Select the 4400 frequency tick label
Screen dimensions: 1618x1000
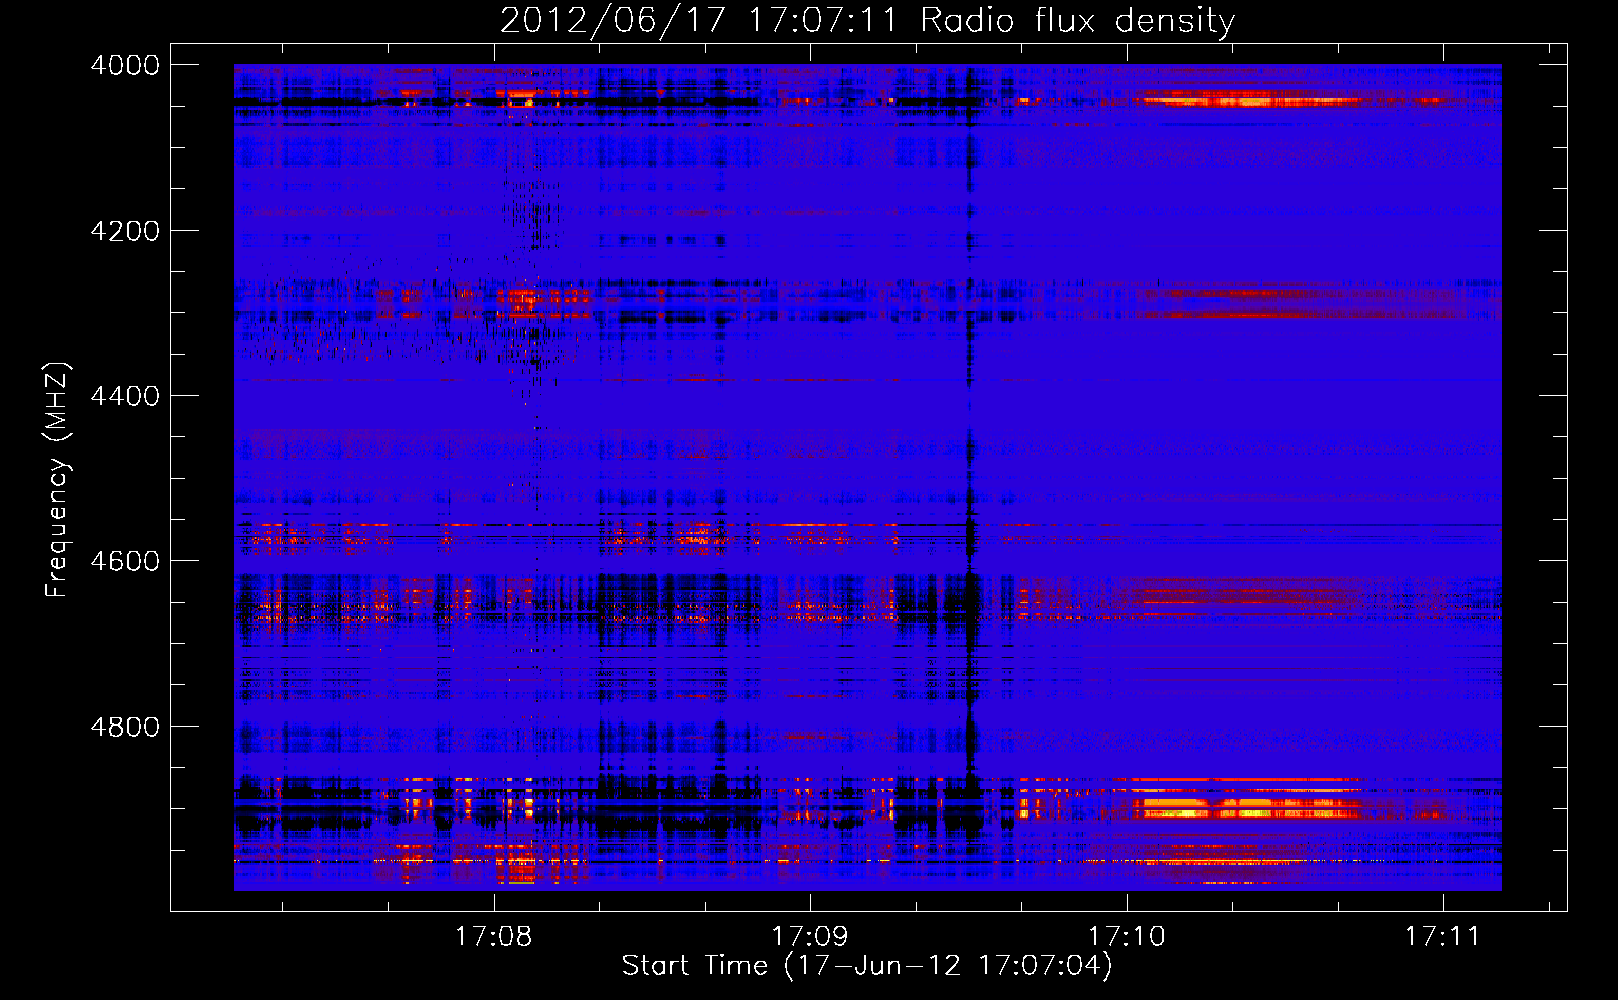[x=124, y=396]
